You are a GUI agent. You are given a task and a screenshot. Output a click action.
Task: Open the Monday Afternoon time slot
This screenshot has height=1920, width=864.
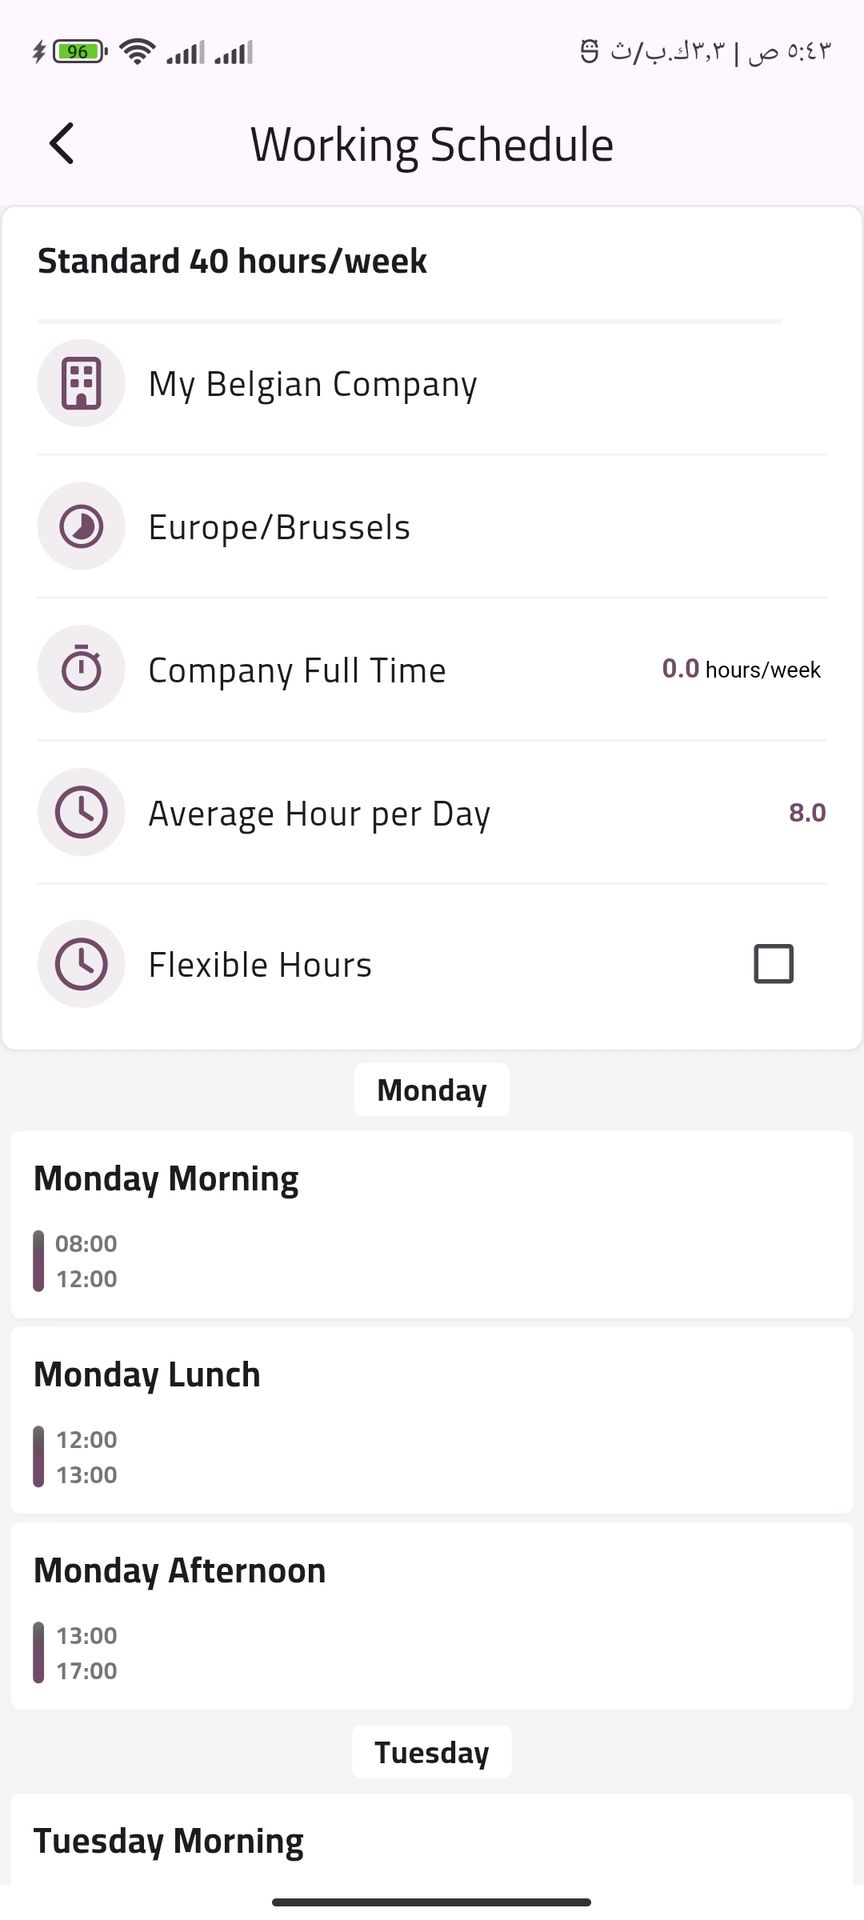click(432, 1616)
